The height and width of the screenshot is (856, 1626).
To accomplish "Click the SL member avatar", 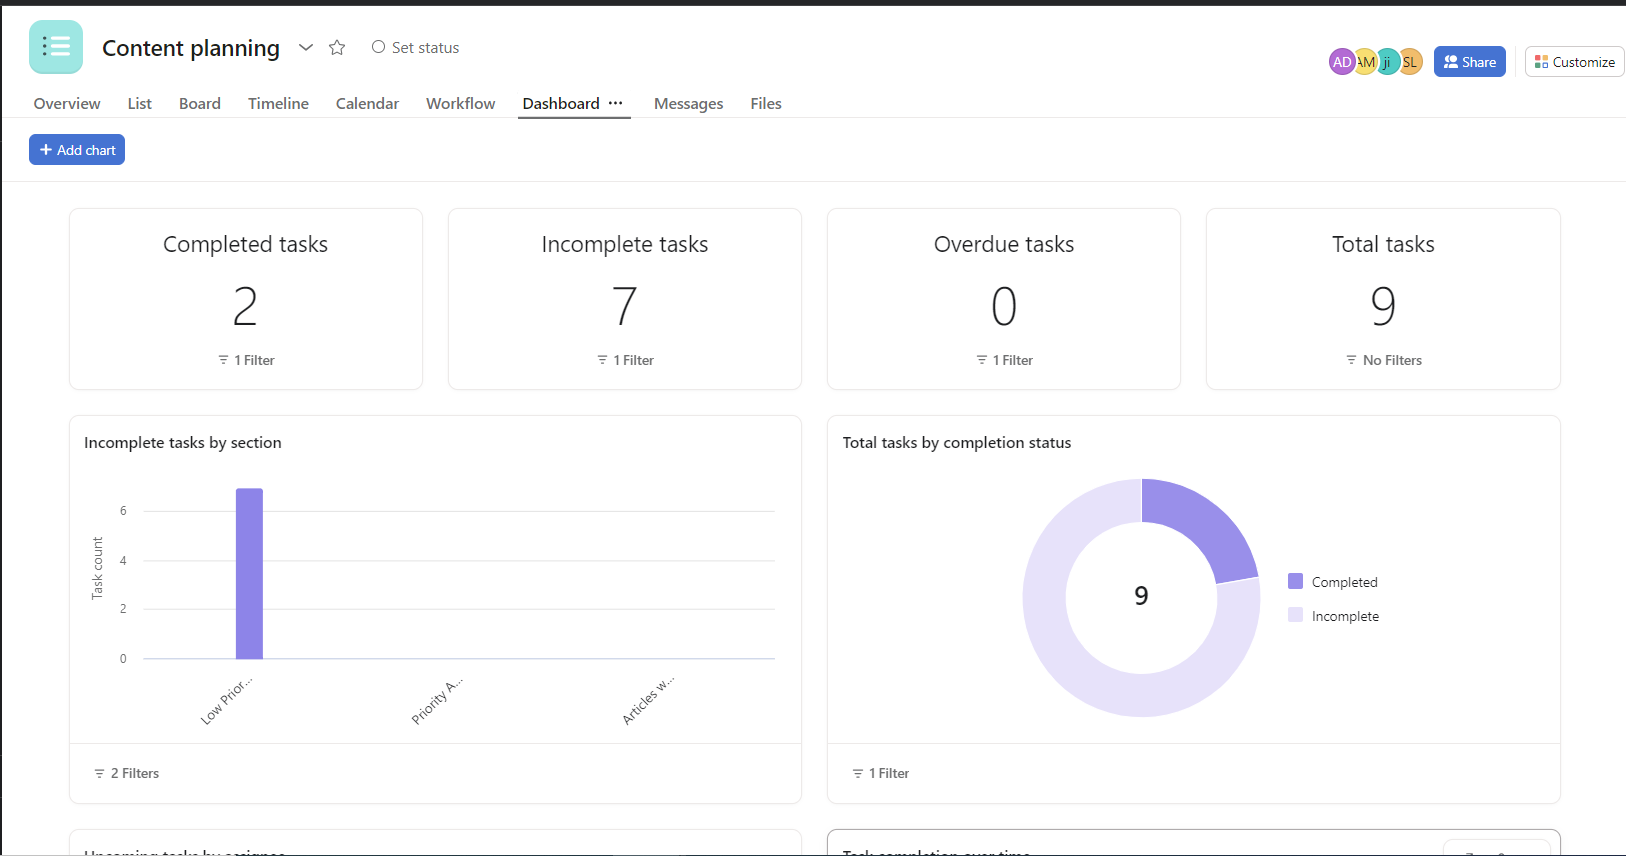I will tap(1410, 62).
